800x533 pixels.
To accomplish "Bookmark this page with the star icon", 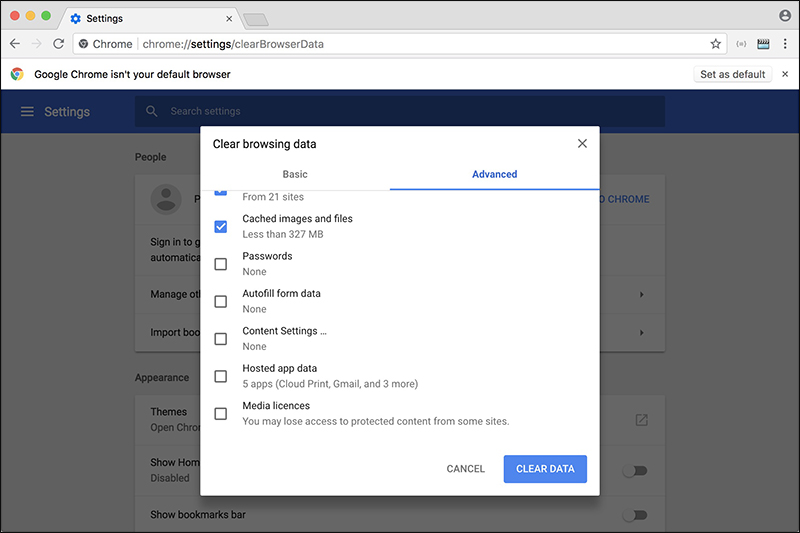I will (x=716, y=44).
